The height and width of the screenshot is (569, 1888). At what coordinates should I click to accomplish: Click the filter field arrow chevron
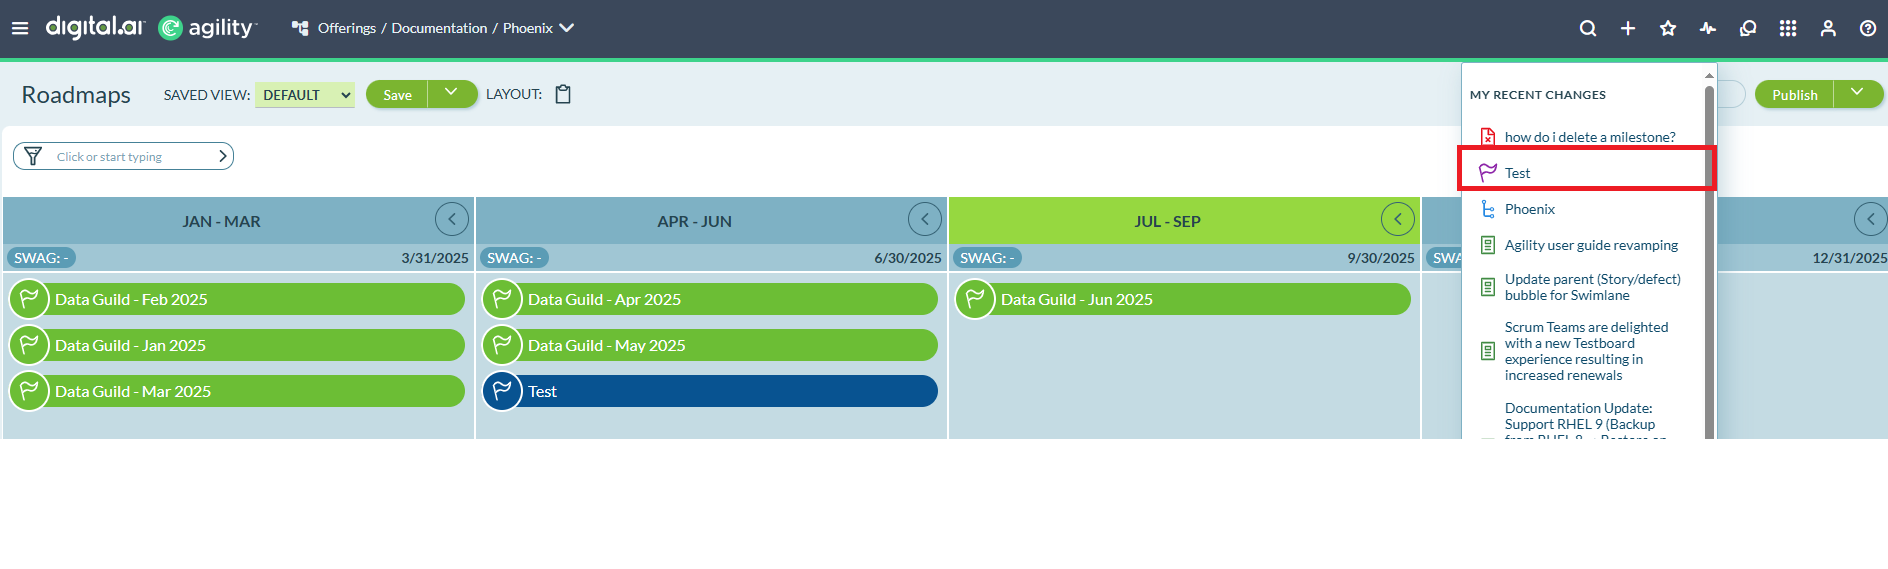(222, 156)
